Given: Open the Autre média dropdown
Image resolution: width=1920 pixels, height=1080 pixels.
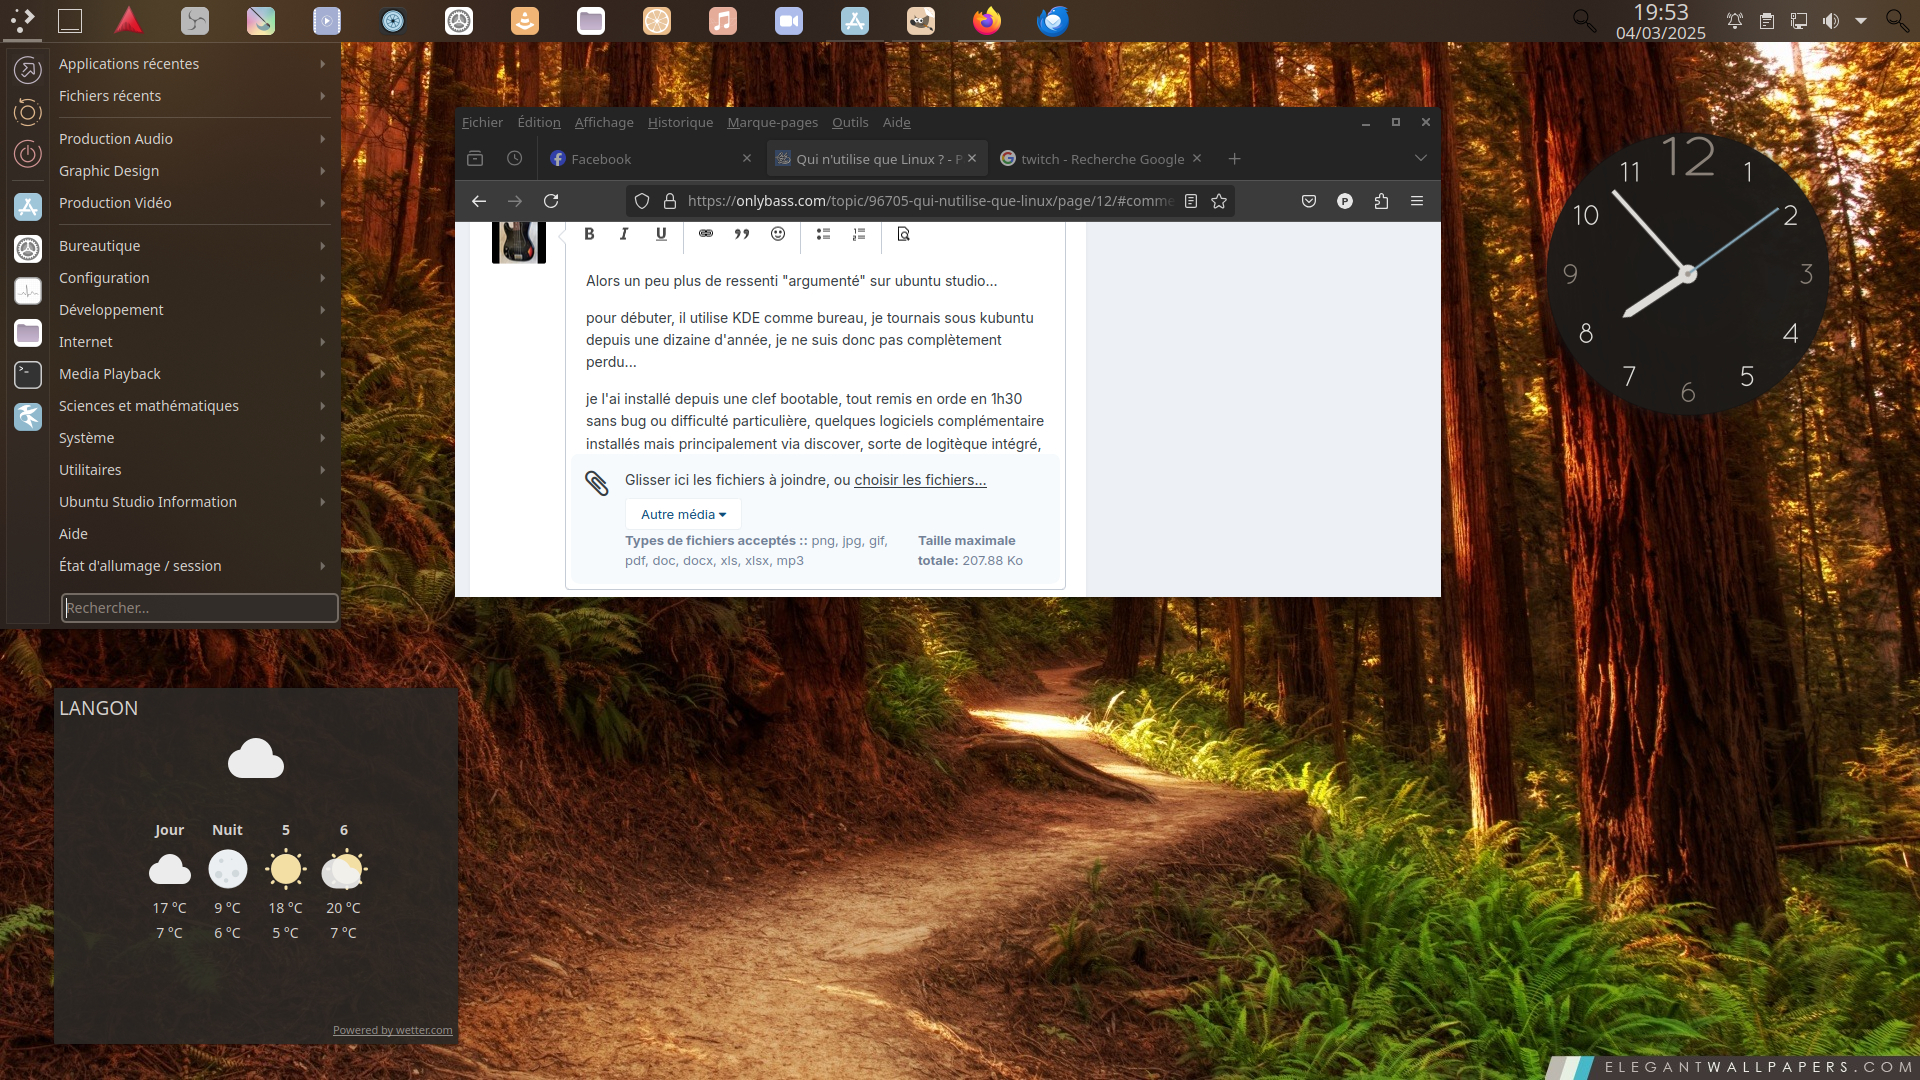Looking at the screenshot, I should pyautogui.click(x=683, y=514).
